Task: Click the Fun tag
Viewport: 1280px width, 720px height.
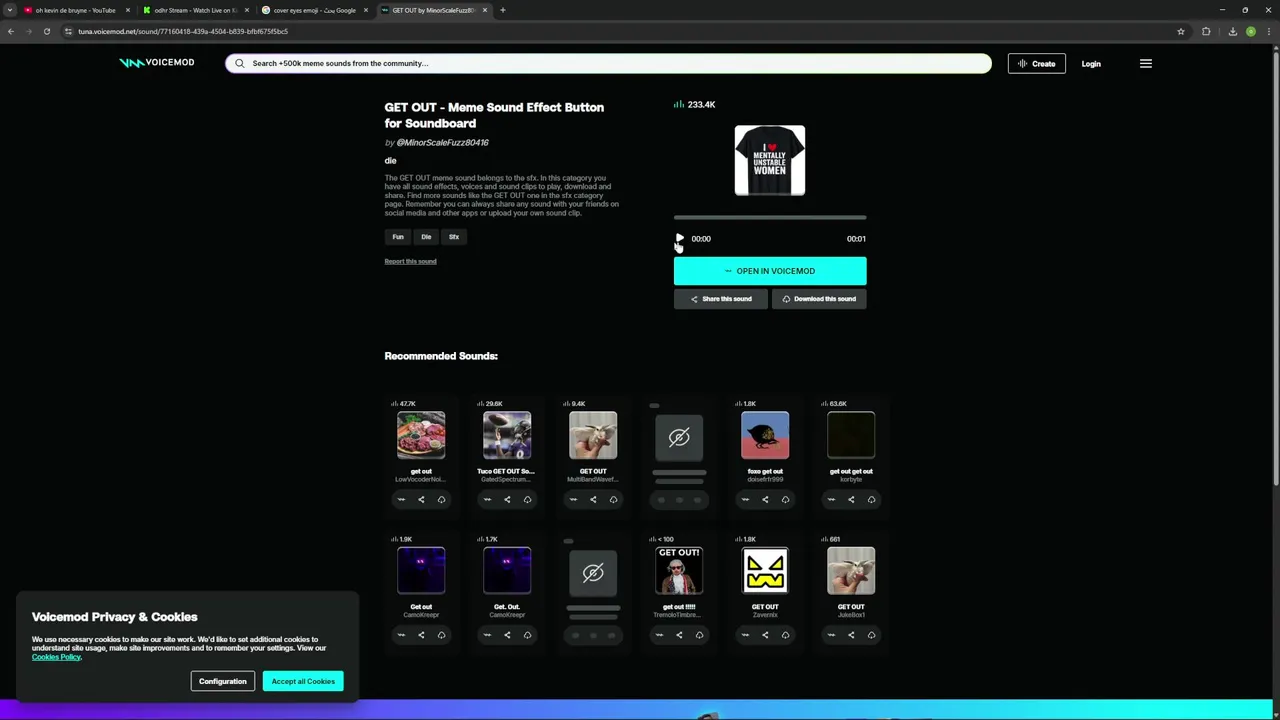Action: 398,237
